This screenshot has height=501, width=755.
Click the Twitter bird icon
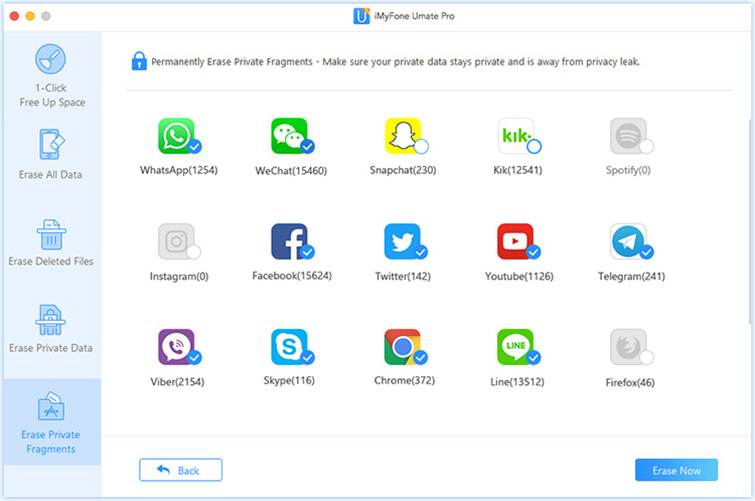[x=403, y=241]
